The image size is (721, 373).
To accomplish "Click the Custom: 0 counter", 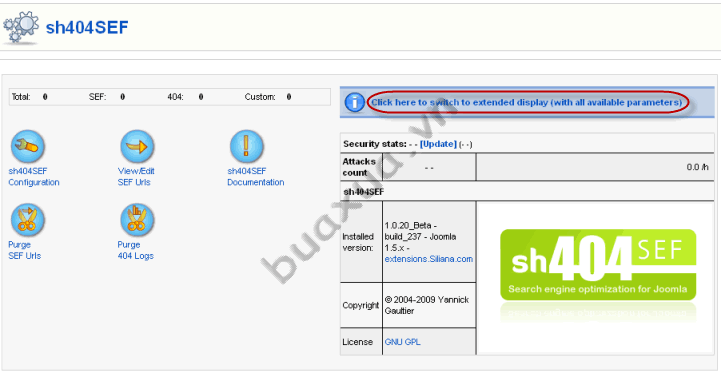I will [268, 97].
